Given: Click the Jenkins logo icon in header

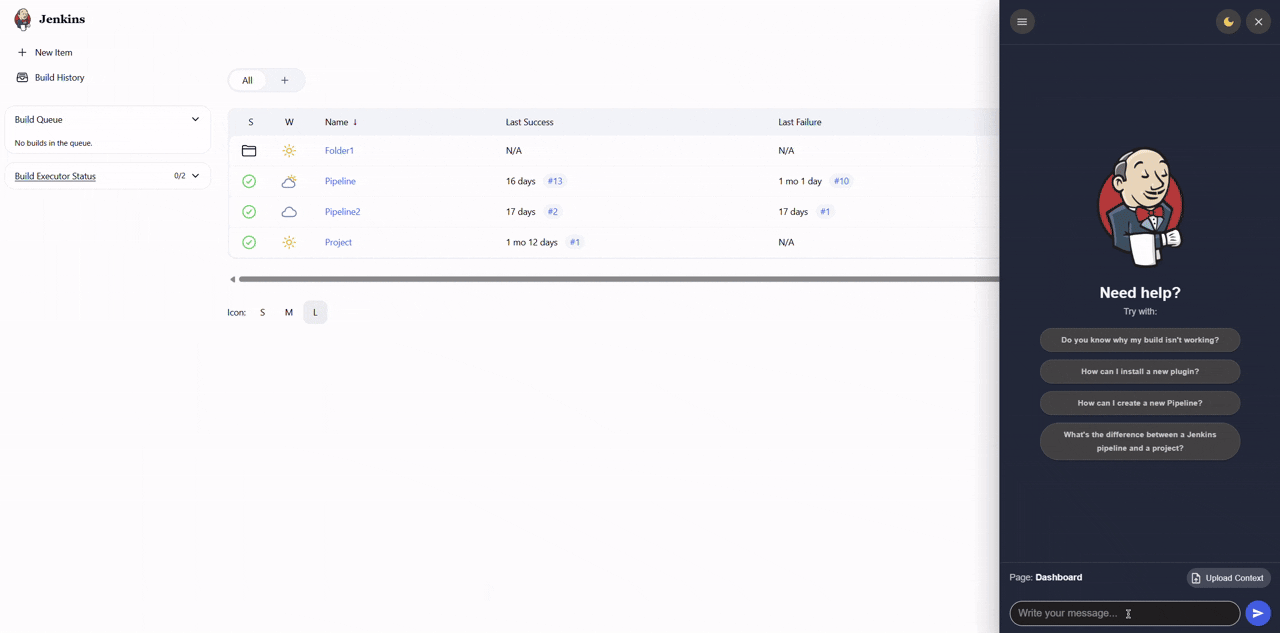Looking at the screenshot, I should (22, 20).
